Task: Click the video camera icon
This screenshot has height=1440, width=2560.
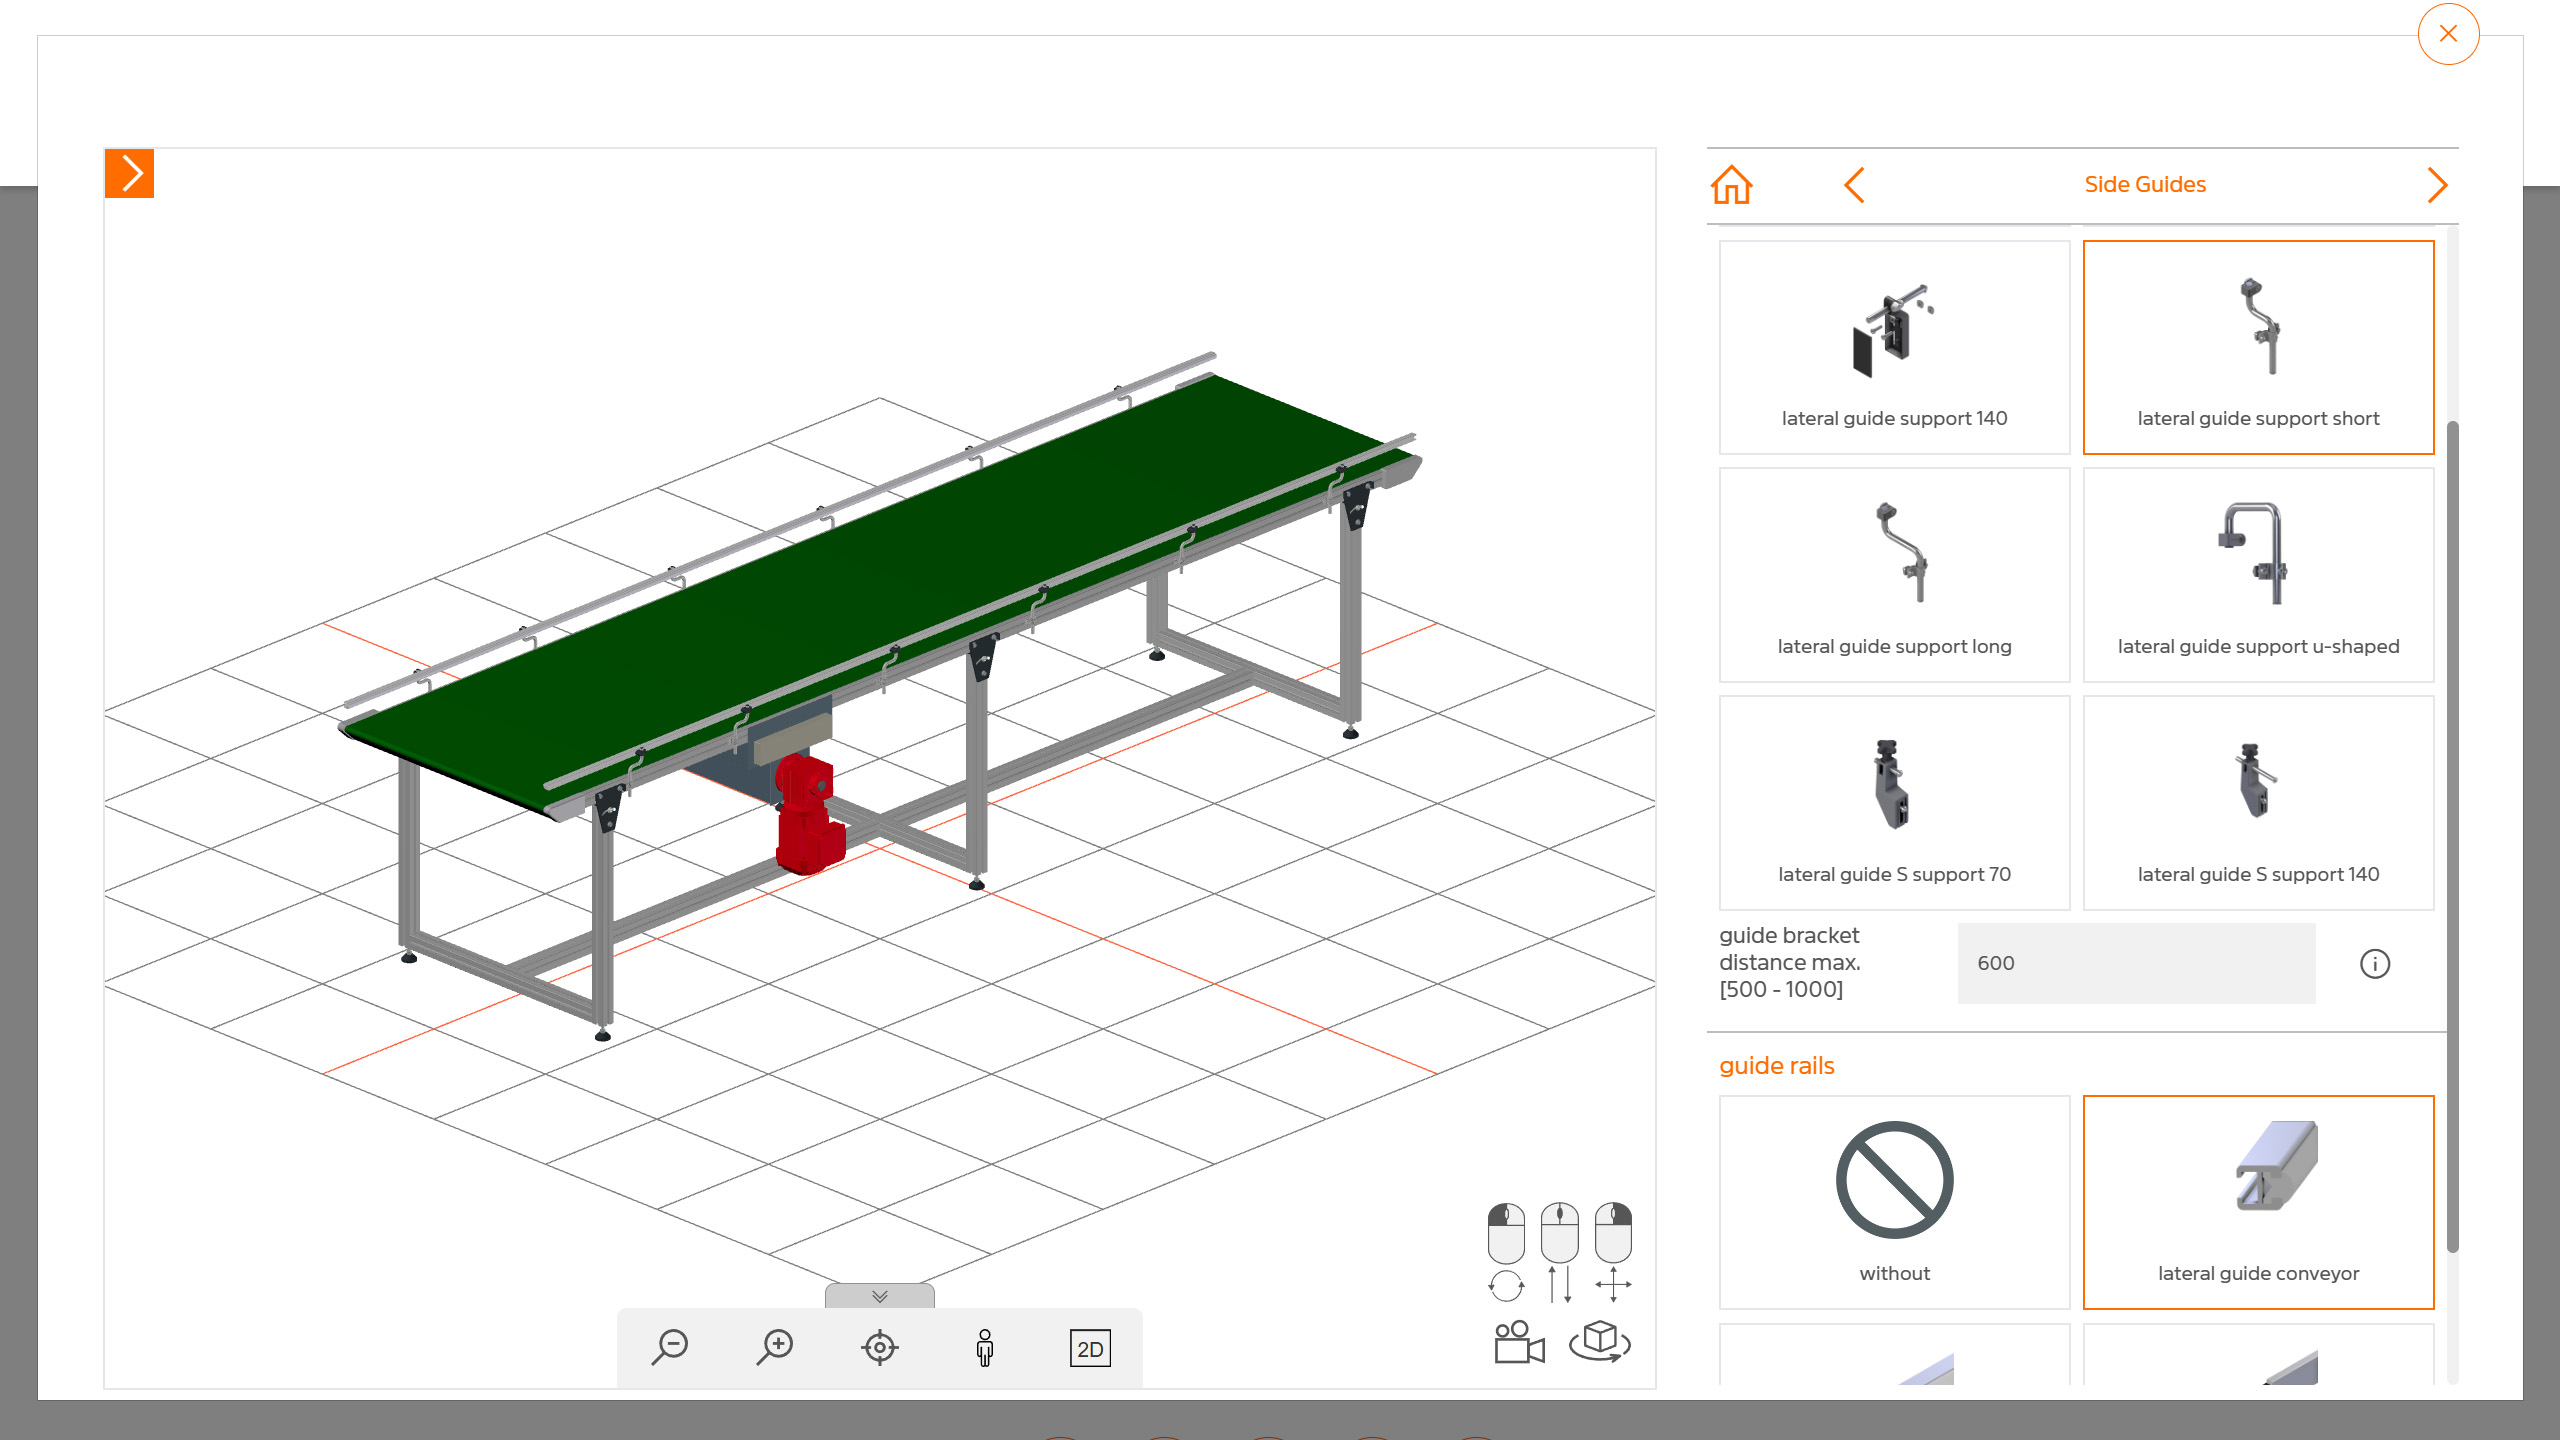Action: (x=1518, y=1342)
